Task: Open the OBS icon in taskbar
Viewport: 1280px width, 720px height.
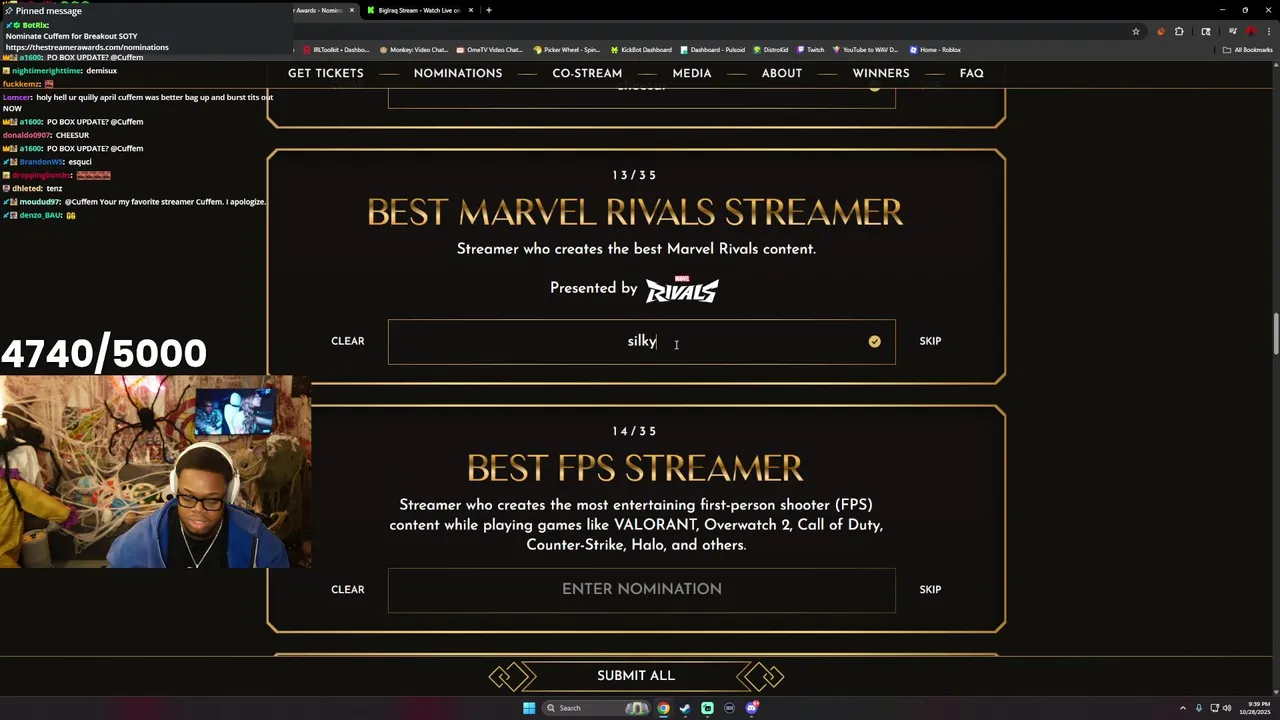Action: click(x=729, y=708)
